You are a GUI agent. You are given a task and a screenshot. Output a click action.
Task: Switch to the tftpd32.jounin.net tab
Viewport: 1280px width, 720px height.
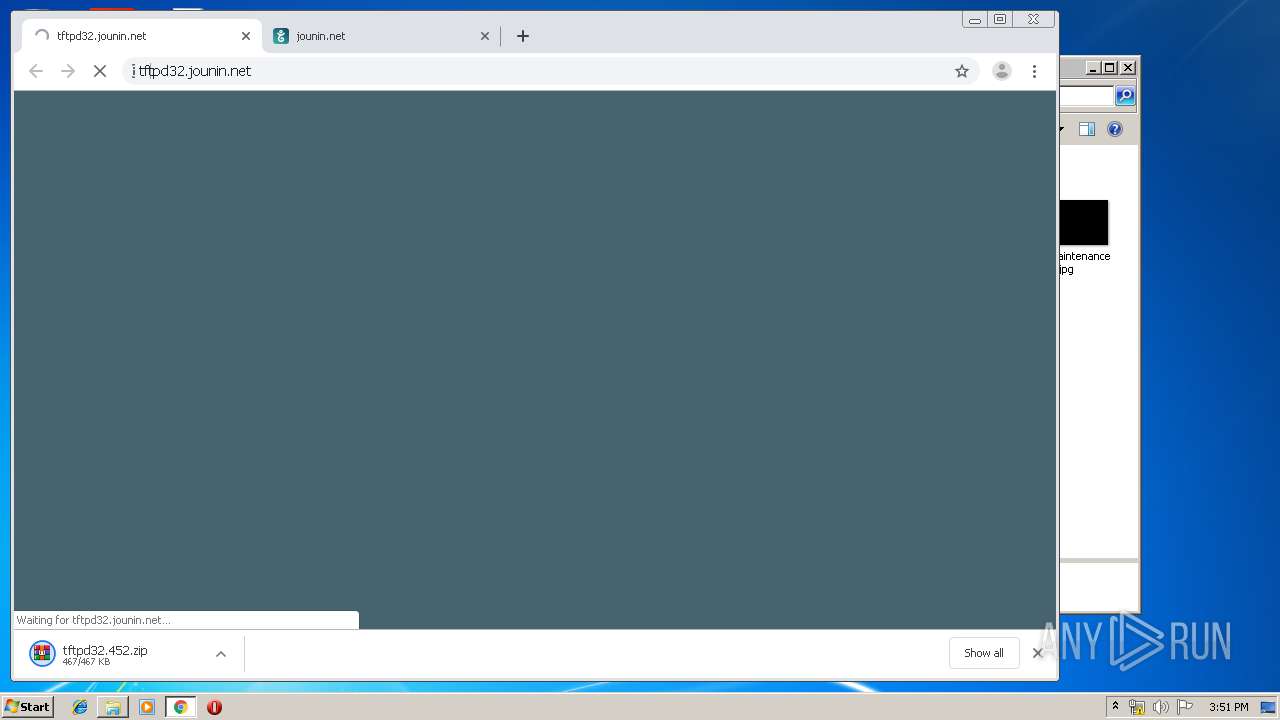pyautogui.click(x=140, y=36)
